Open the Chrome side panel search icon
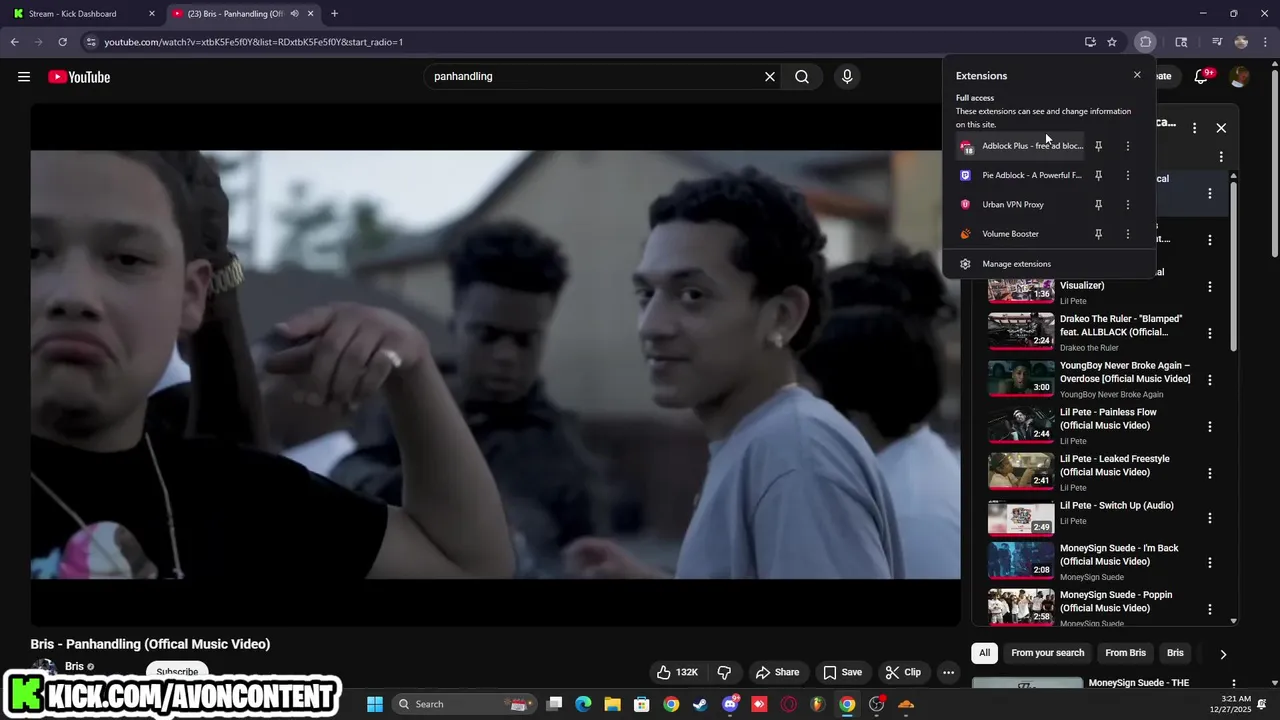 [x=1181, y=42]
